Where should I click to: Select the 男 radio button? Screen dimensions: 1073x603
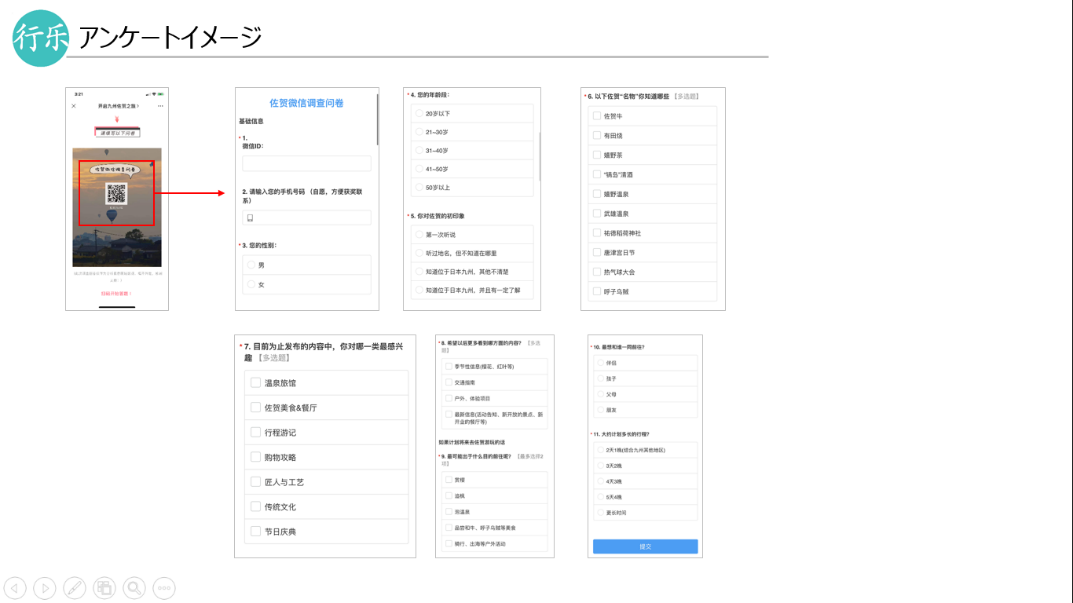252,265
